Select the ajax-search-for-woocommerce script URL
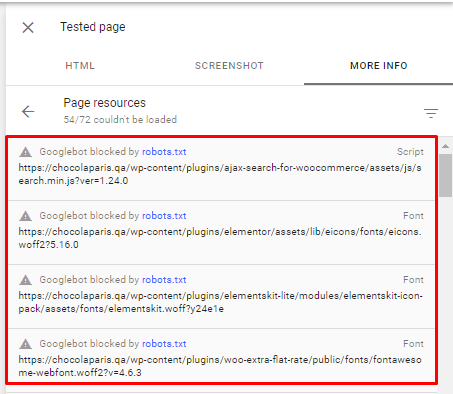Image resolution: width=453 pixels, height=394 pixels. (220, 174)
